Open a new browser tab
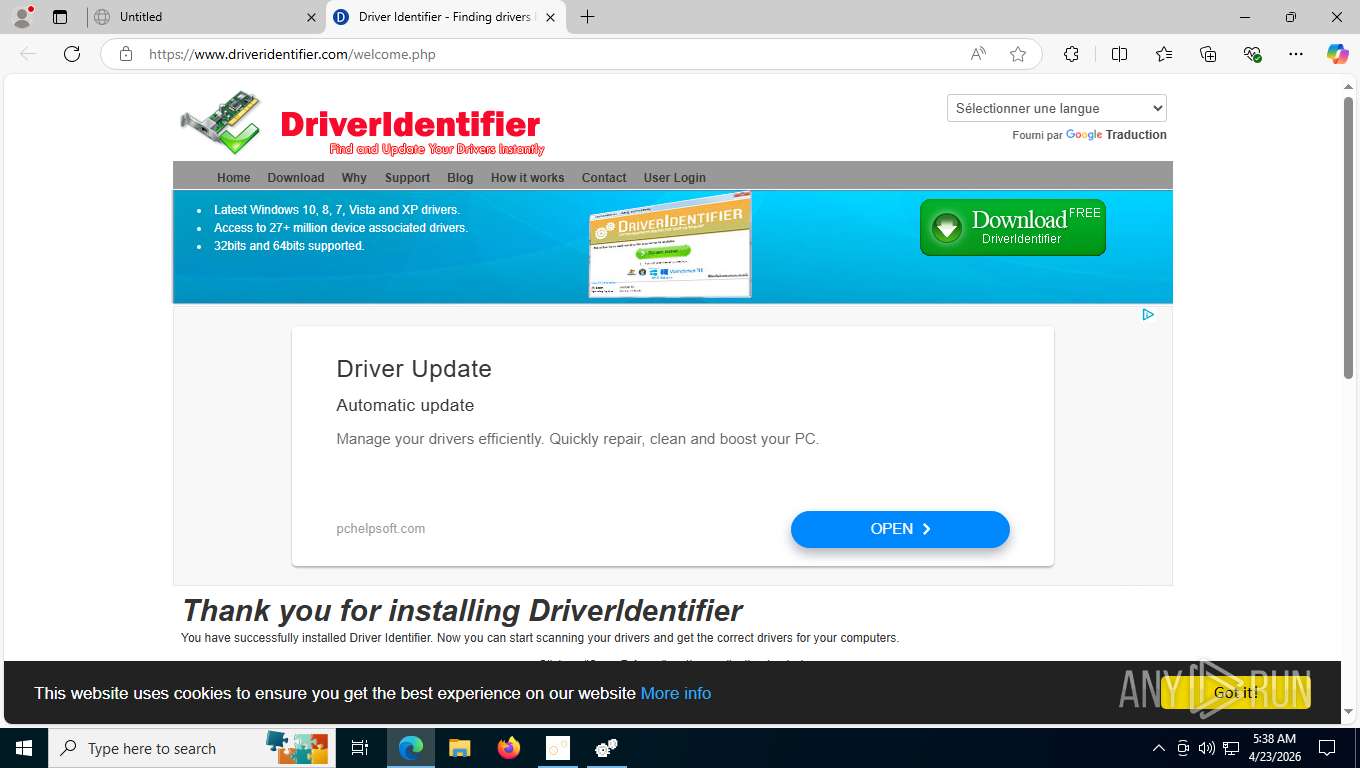The width and height of the screenshot is (1360, 768). 587,17
